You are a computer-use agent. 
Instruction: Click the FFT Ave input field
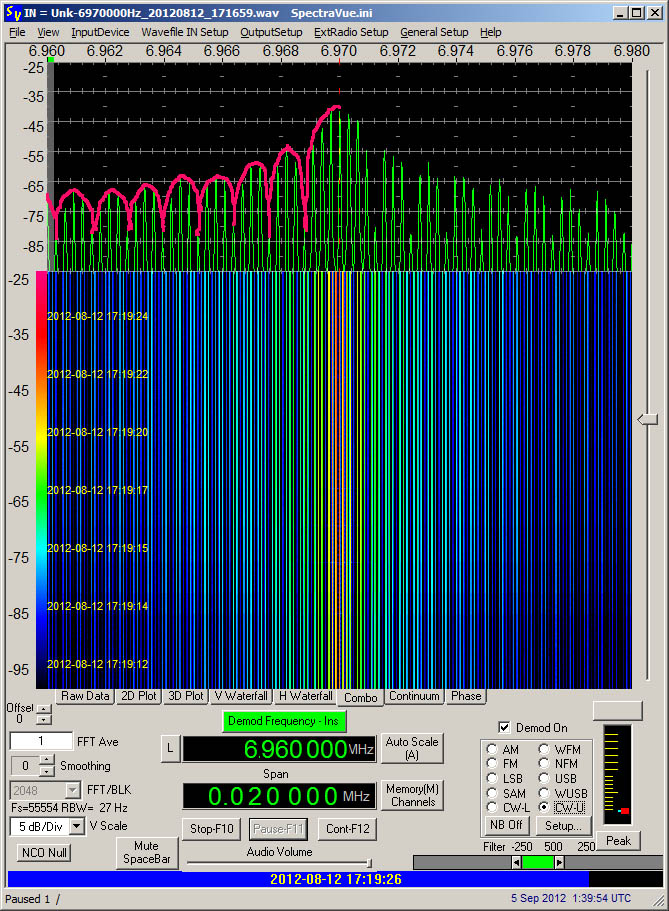(x=41, y=741)
